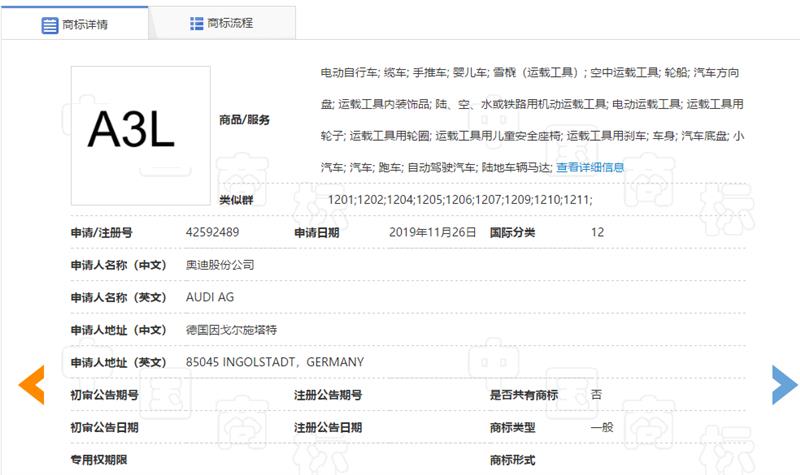The image size is (800, 475).
Task: Click the 商标形式 label
Action: [512, 460]
